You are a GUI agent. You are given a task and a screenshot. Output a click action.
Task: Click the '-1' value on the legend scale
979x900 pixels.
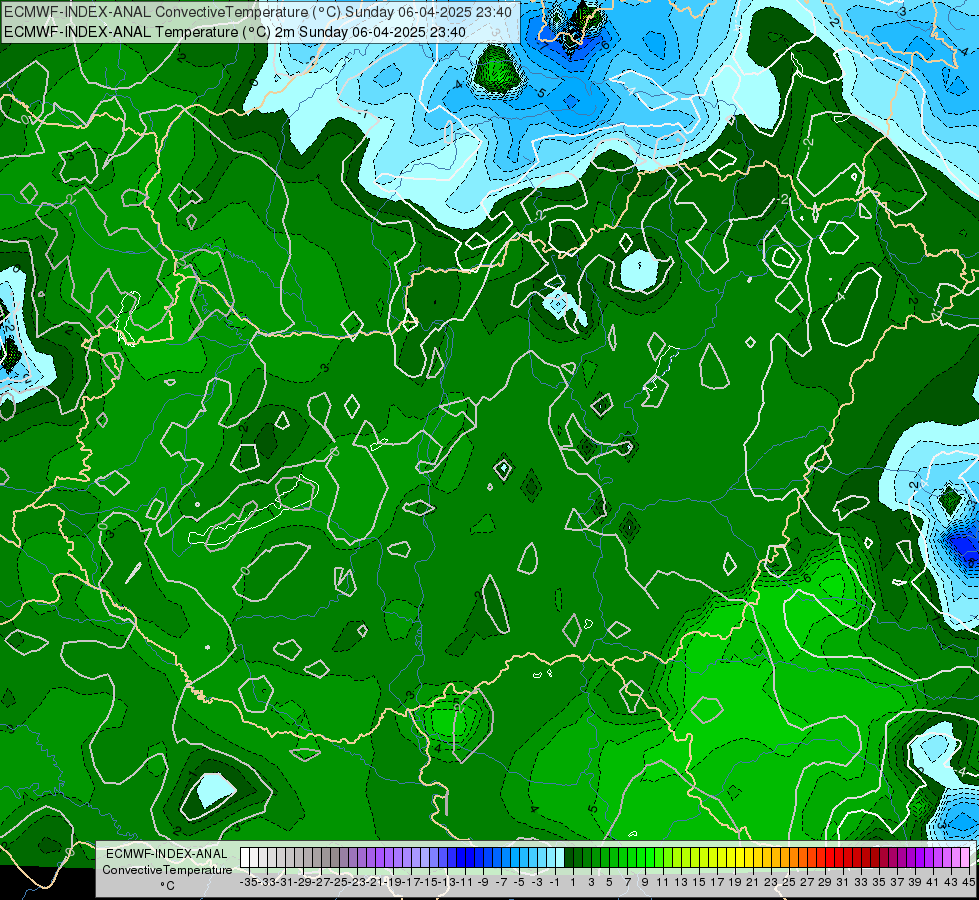point(555,882)
